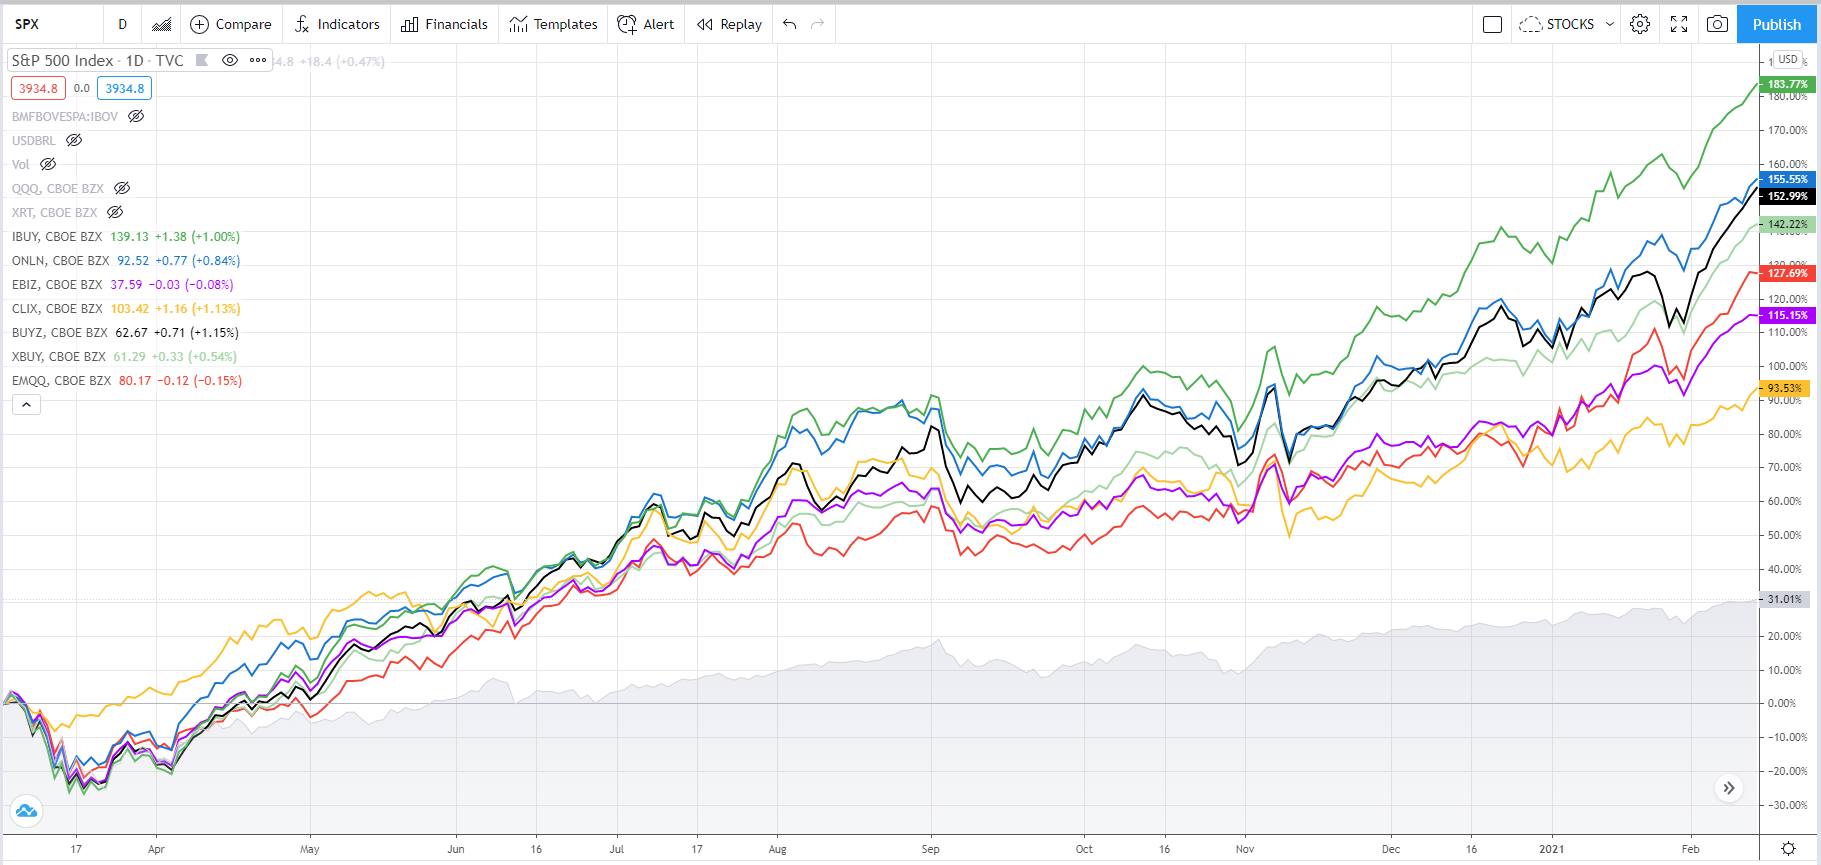The width and height of the screenshot is (1821, 865).
Task: Click the blue 3934.8 buy price box
Action: coord(125,88)
